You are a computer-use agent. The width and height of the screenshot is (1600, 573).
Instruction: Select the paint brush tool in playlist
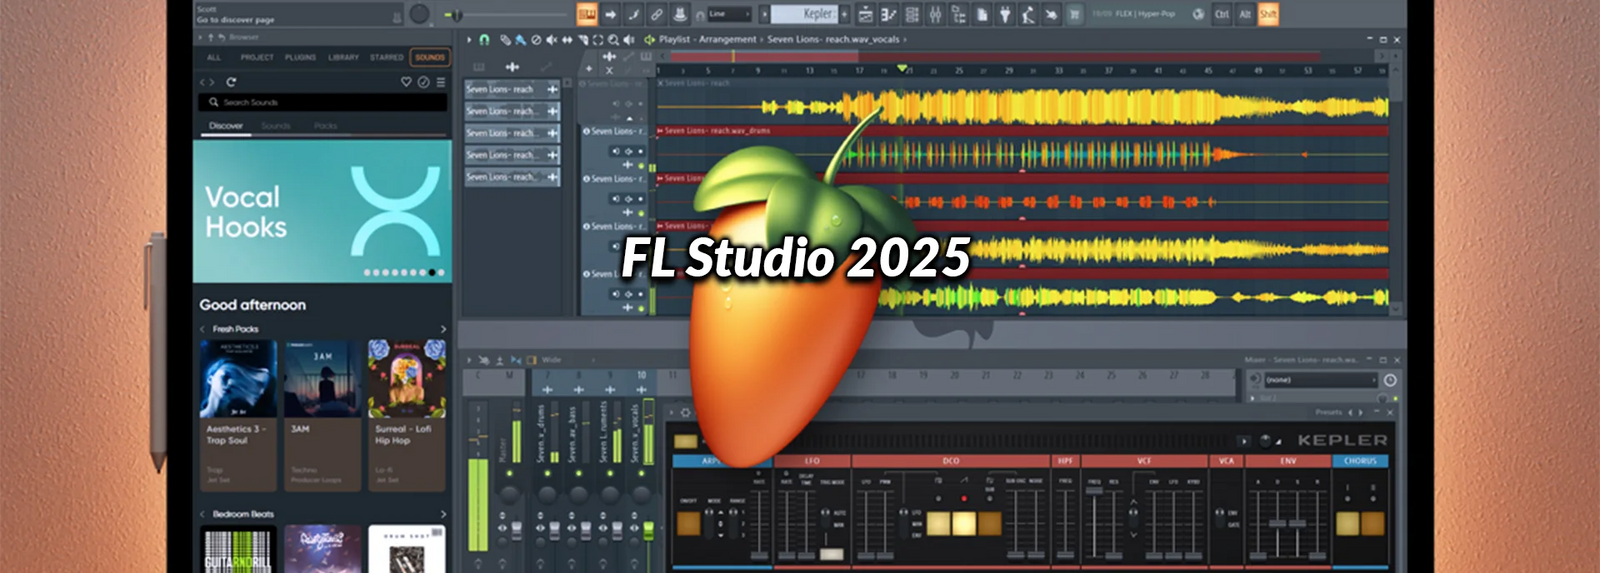point(520,40)
